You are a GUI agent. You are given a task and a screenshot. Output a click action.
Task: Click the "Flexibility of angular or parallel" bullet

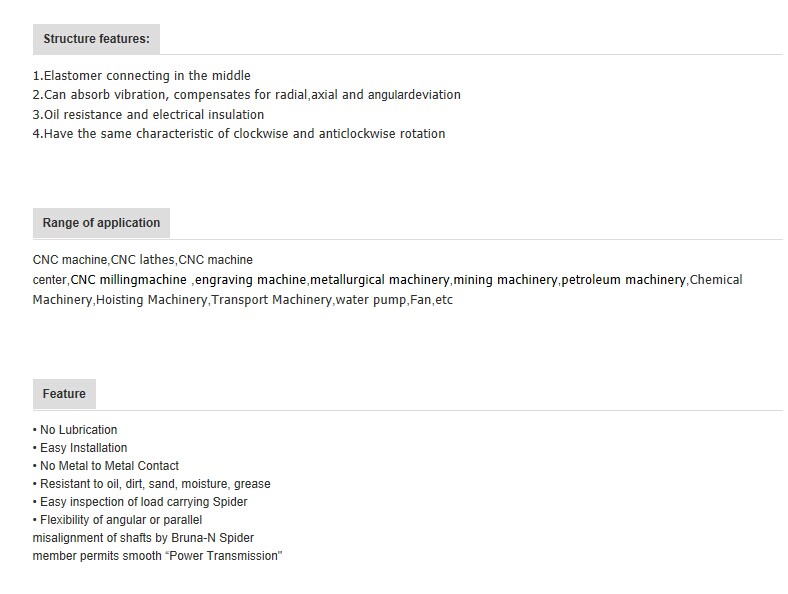pyautogui.click(x=117, y=520)
